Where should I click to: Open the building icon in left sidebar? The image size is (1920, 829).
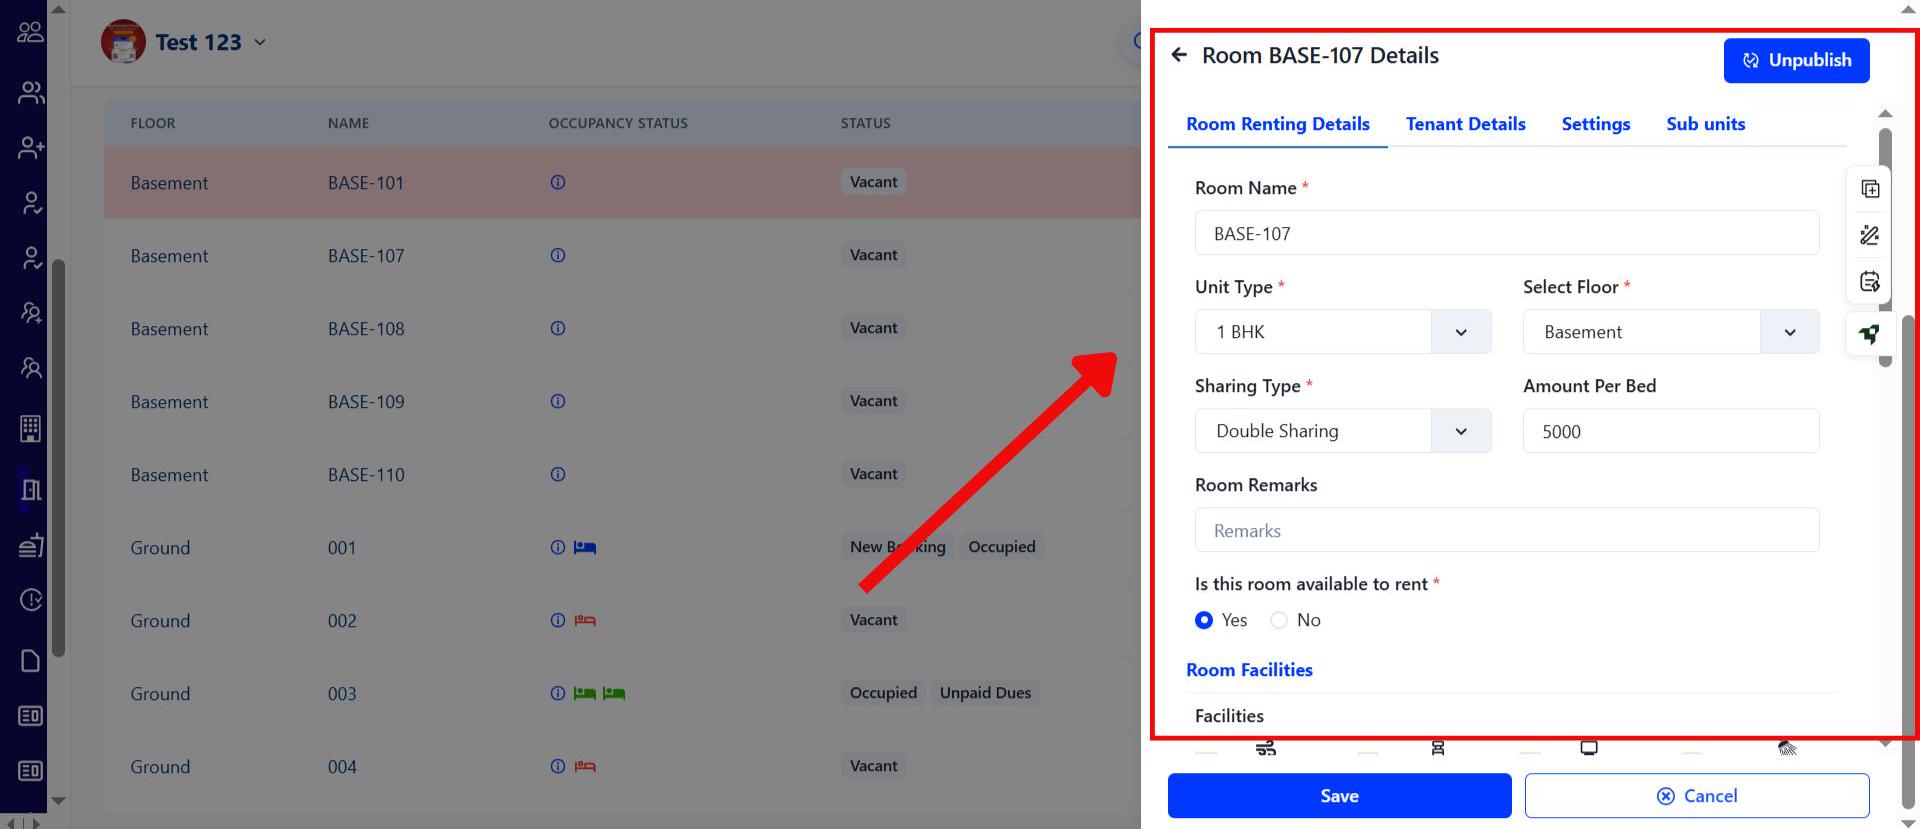point(30,428)
